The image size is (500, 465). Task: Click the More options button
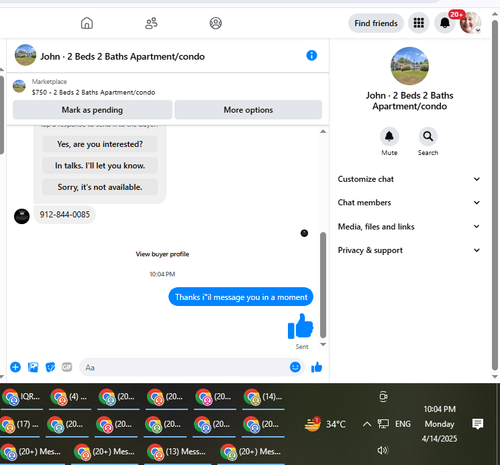click(248, 110)
